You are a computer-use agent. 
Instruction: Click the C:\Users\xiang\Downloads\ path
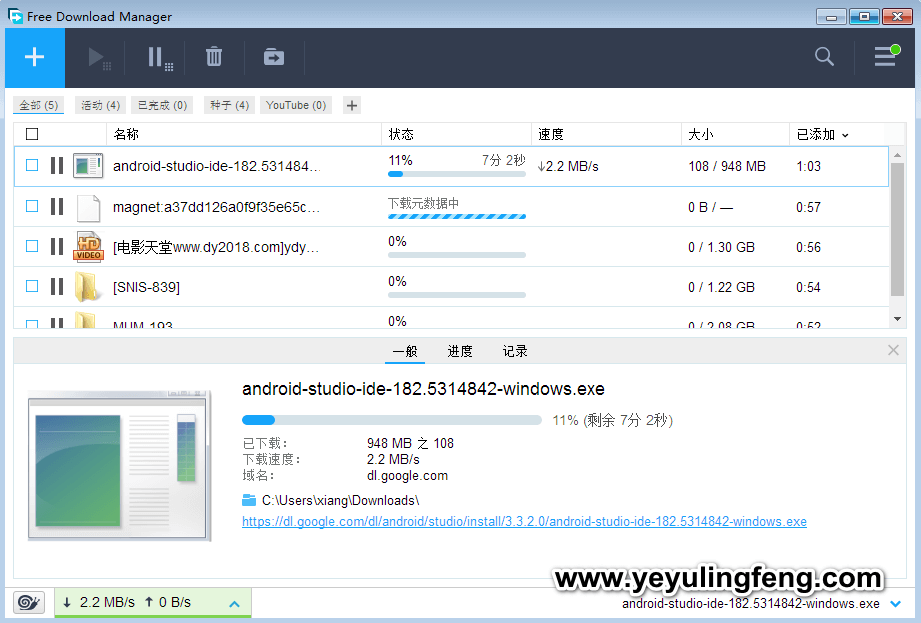pyautogui.click(x=341, y=500)
